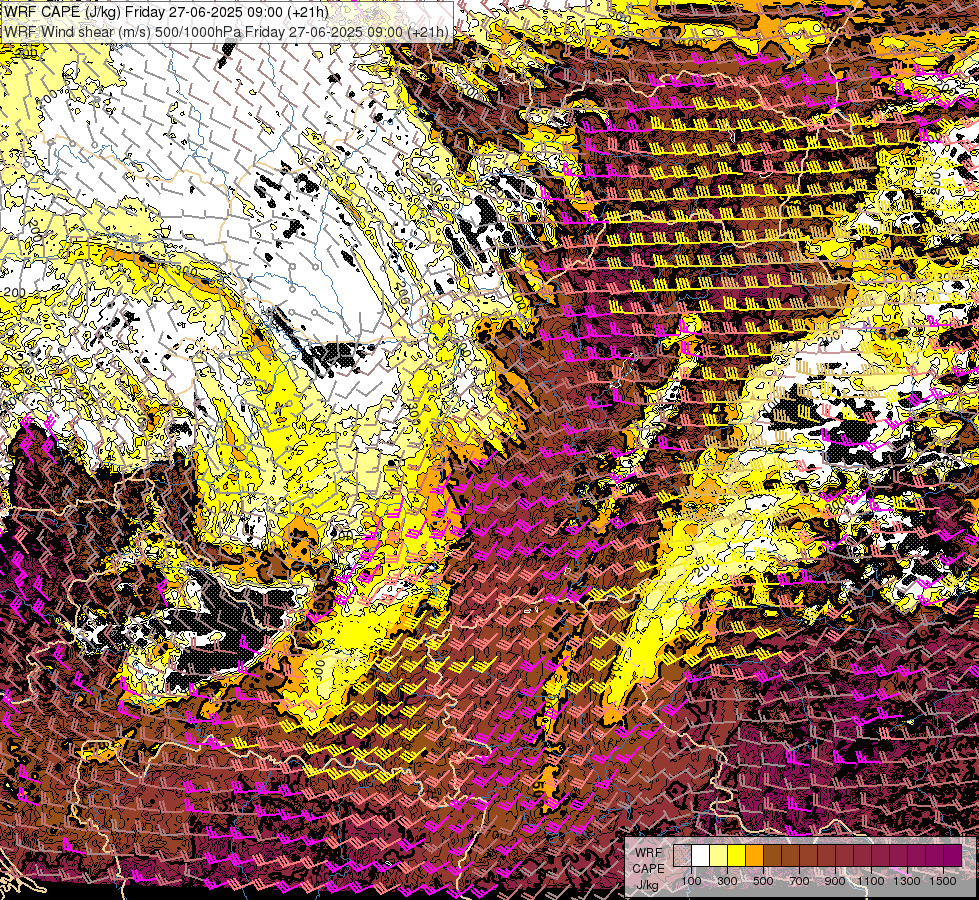
Task: Click the 100 legend value
Action: pos(691,881)
